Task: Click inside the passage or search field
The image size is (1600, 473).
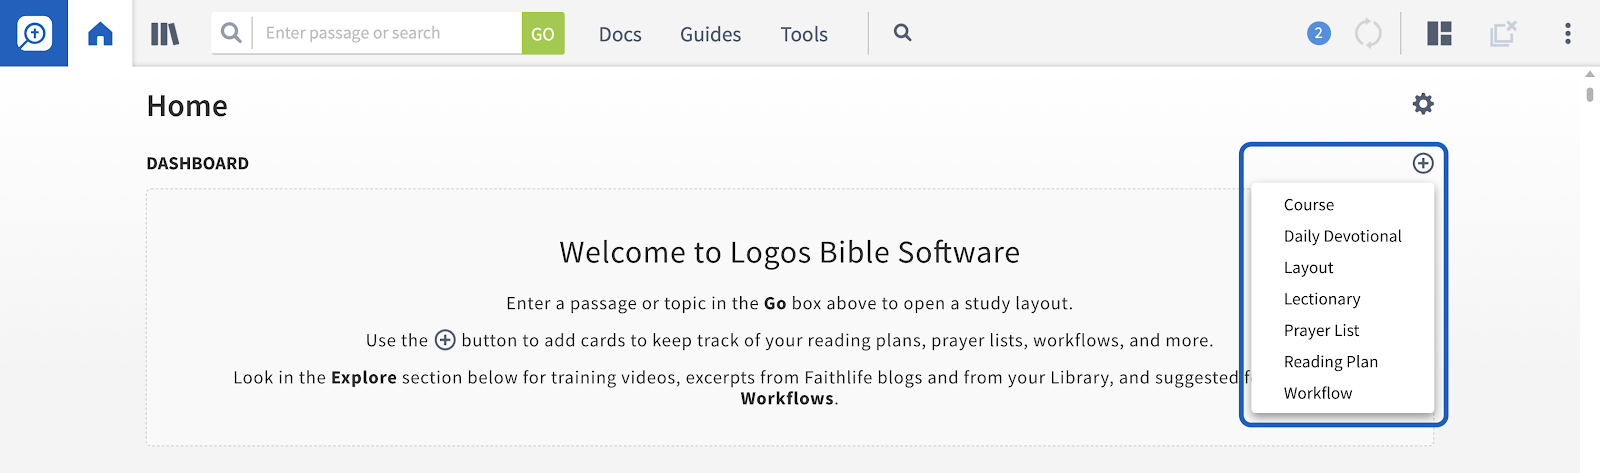Action: [x=387, y=33]
